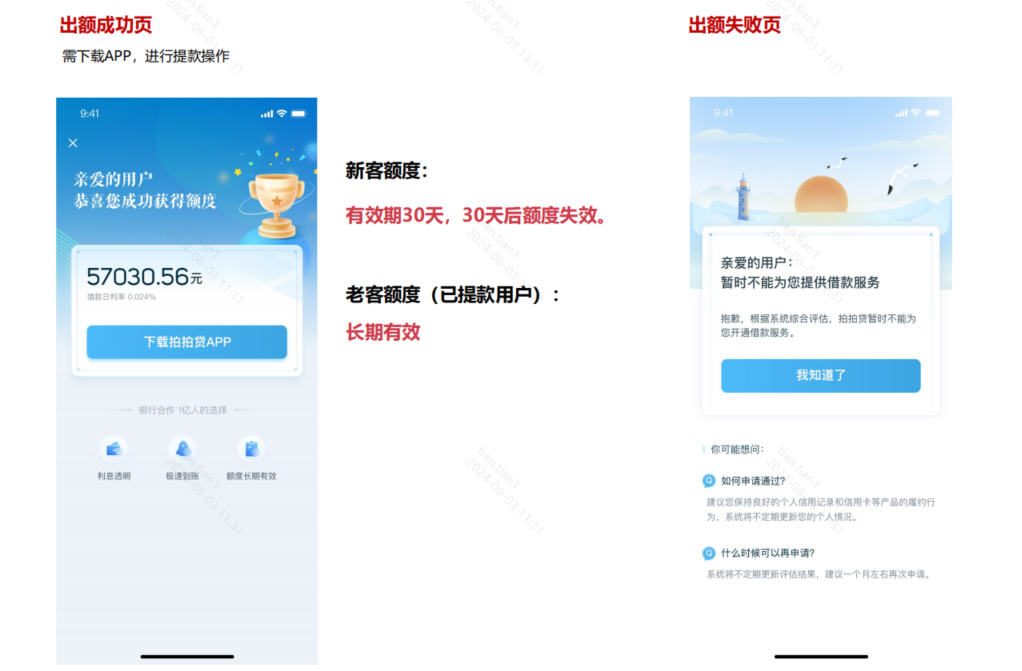Screen dimensions: 1022x671
Task: Click the 抱歉，根据系统综合评估 apology paragraph
Action: [818, 325]
